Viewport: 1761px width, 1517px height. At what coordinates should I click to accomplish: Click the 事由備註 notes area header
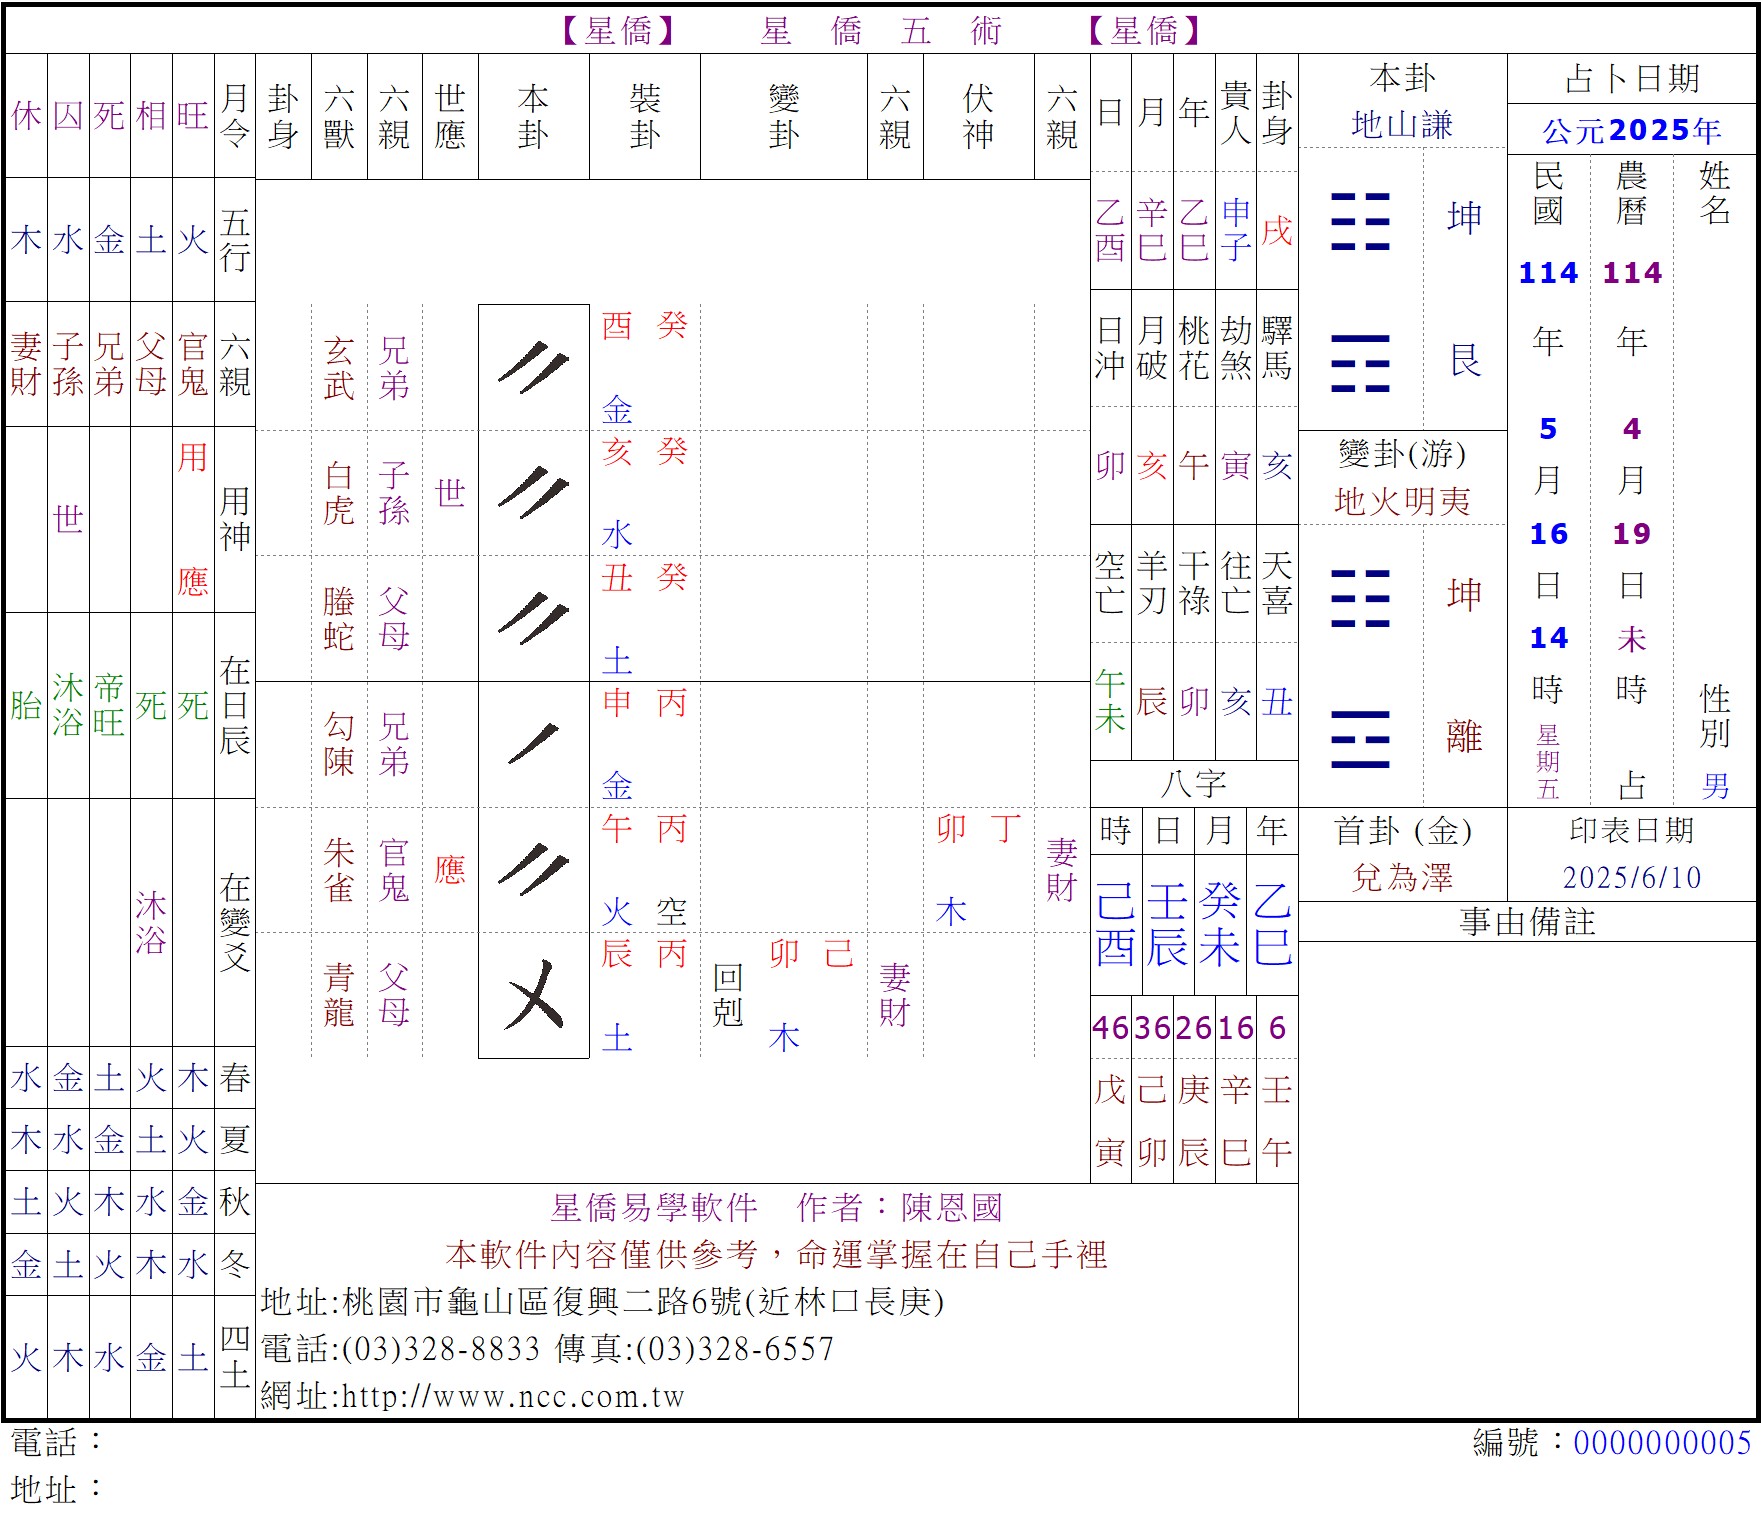click(1526, 922)
